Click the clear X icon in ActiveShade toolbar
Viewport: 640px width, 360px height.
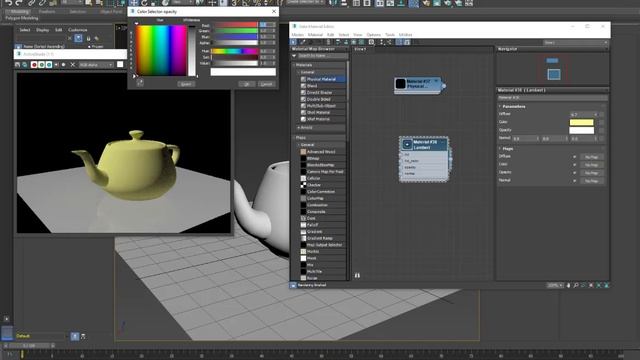73,64
